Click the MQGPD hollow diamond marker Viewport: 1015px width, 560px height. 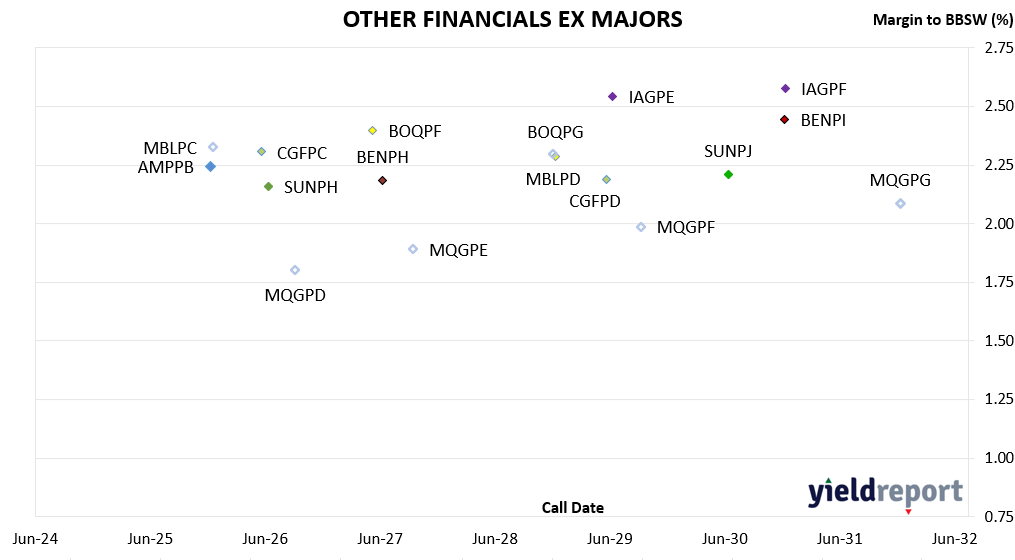coord(295,270)
